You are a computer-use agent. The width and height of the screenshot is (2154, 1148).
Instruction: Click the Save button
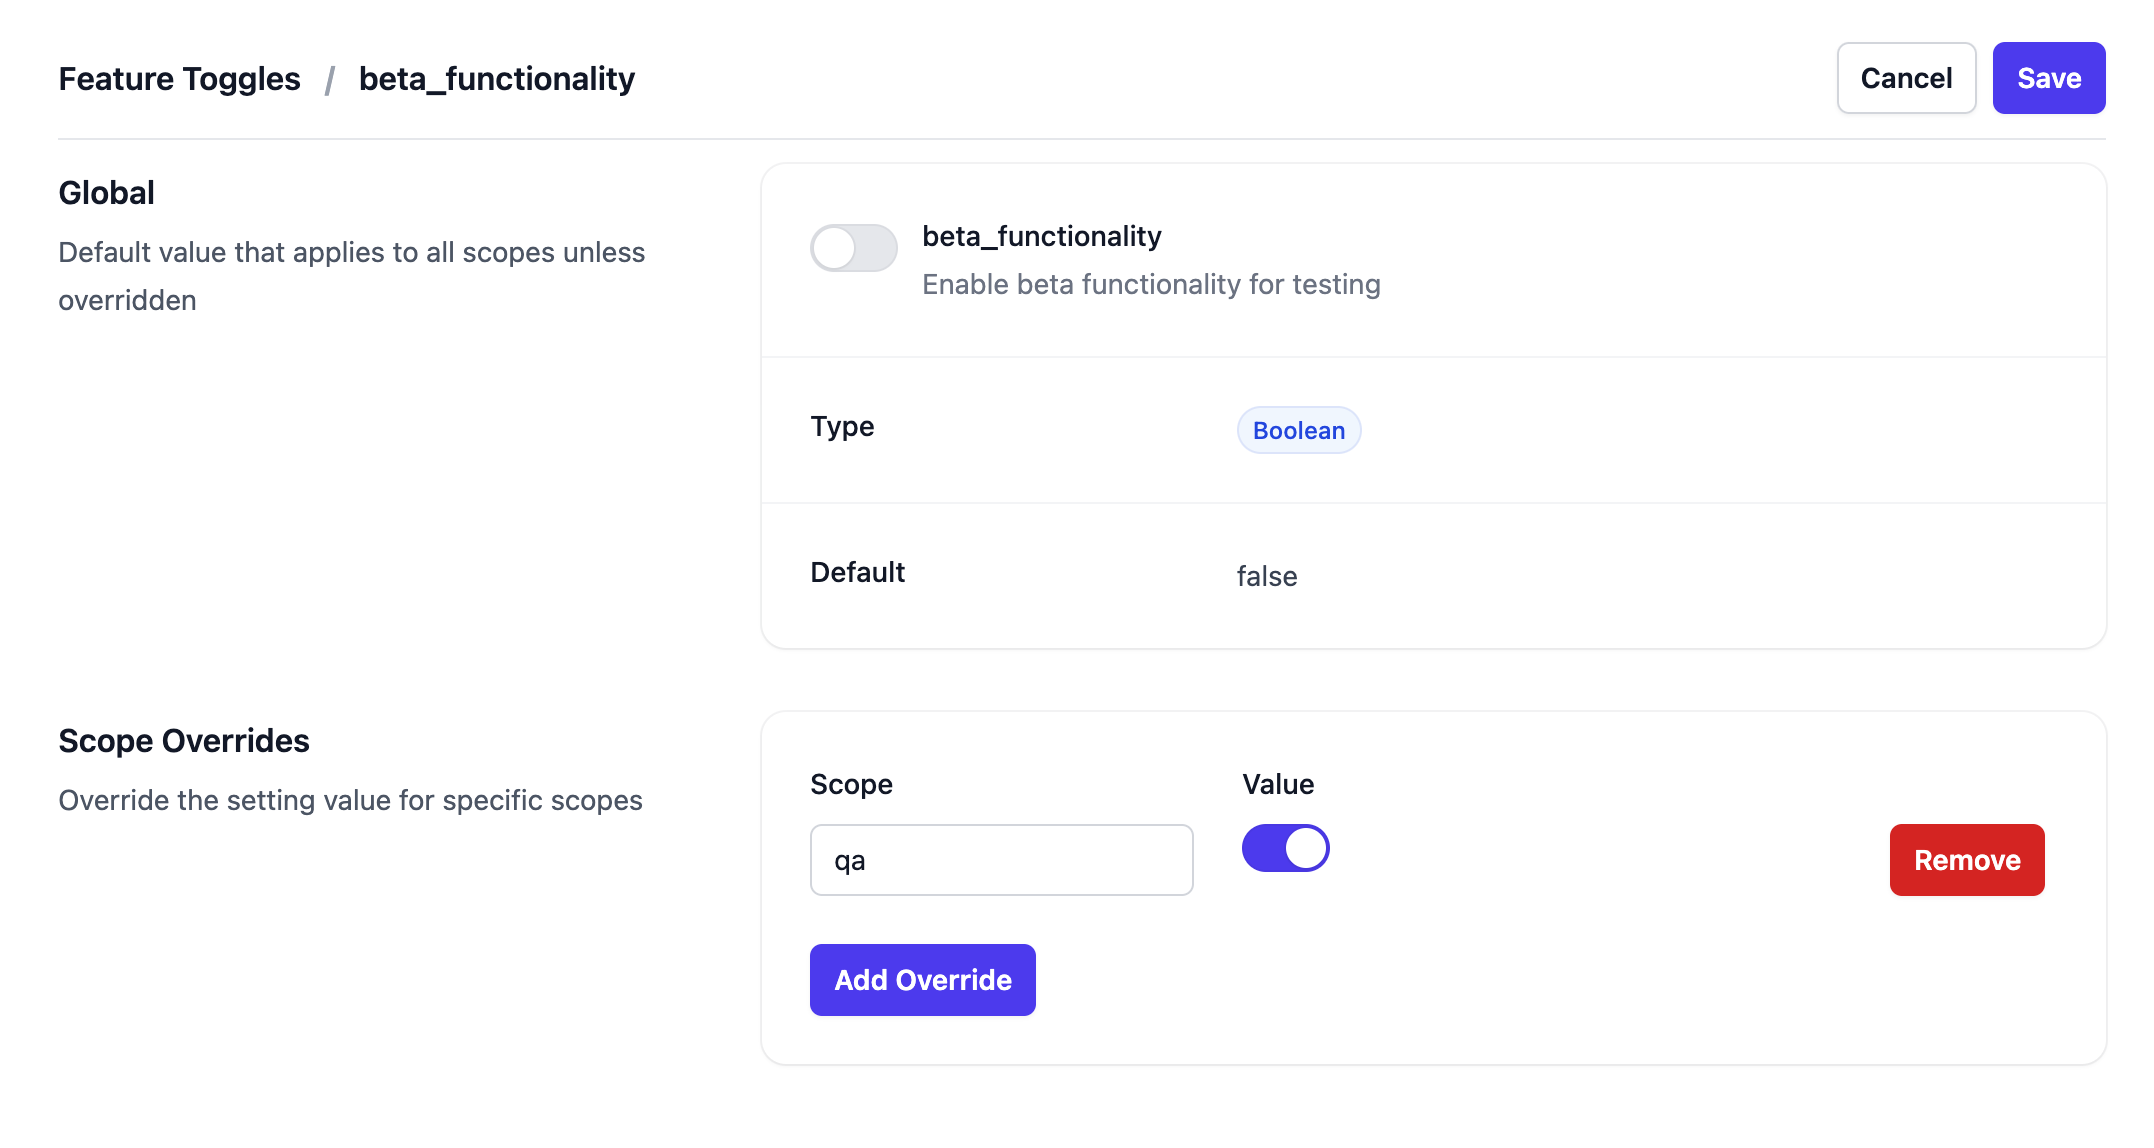2048,78
